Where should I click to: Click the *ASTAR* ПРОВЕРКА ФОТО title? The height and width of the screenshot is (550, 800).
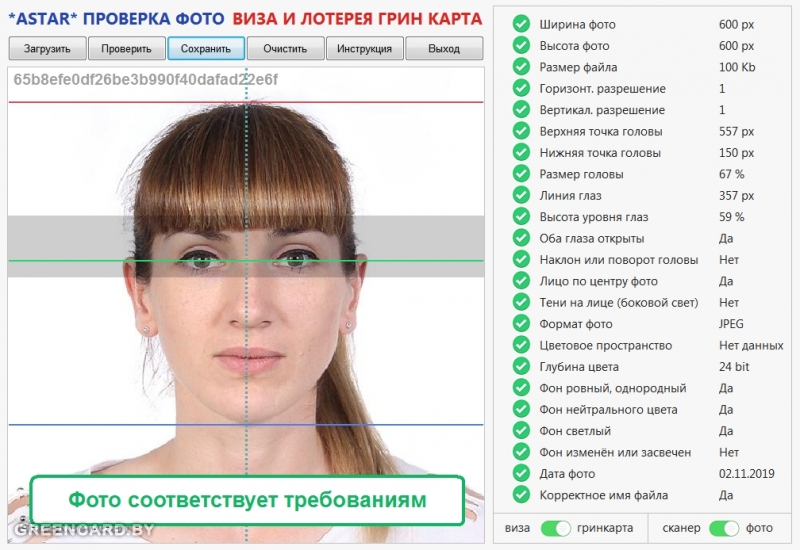116,19
